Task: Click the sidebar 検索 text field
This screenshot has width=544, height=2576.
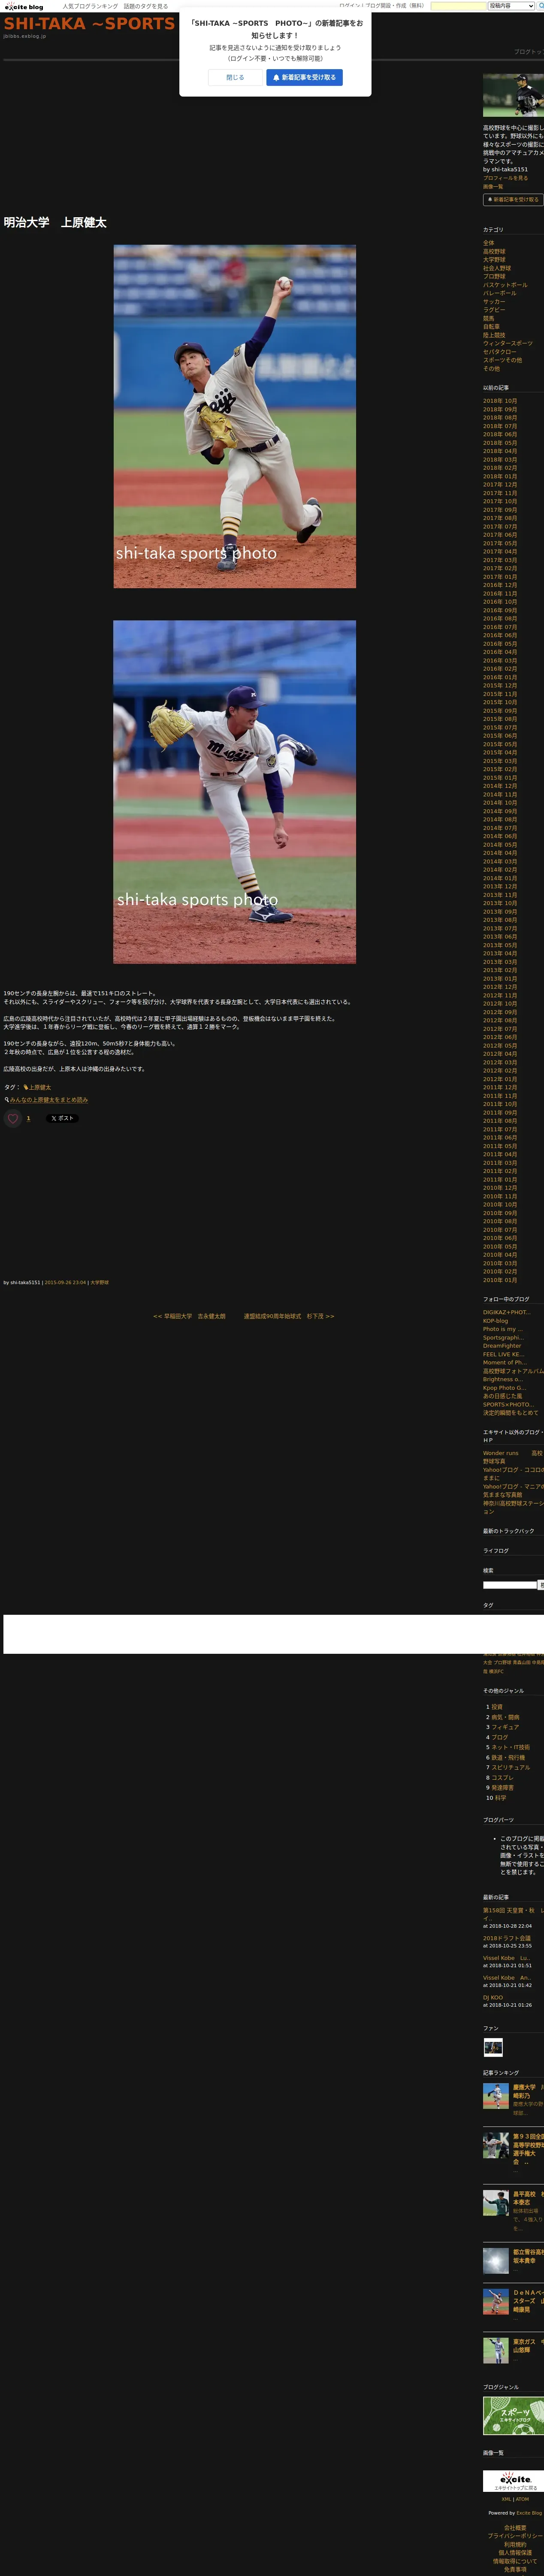Action: (x=510, y=1585)
